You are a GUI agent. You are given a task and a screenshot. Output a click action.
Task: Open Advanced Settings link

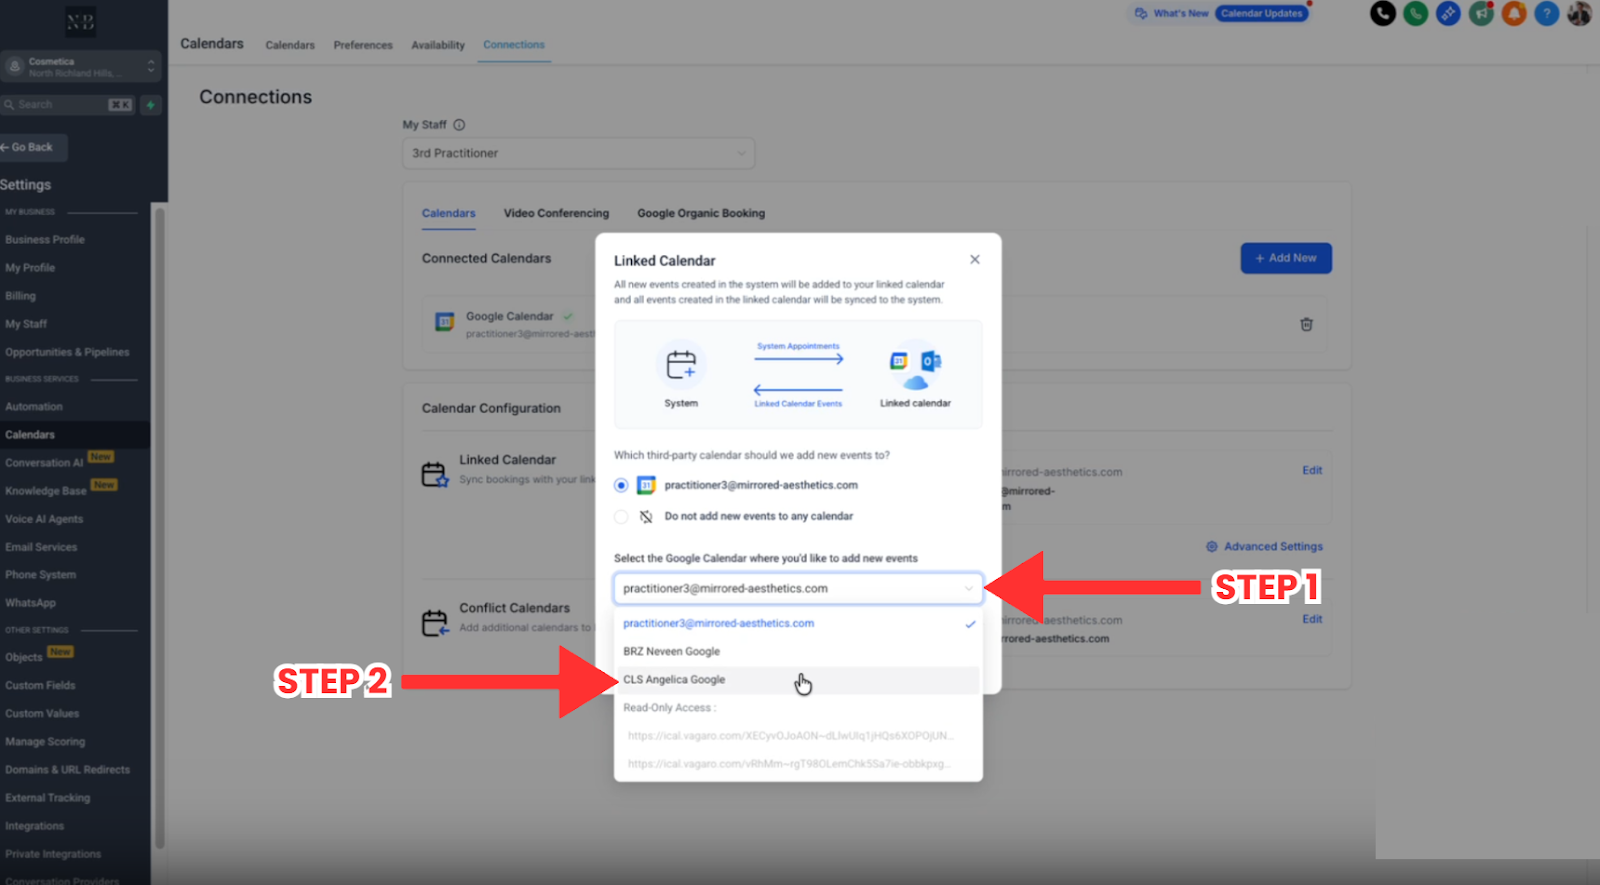click(1273, 546)
